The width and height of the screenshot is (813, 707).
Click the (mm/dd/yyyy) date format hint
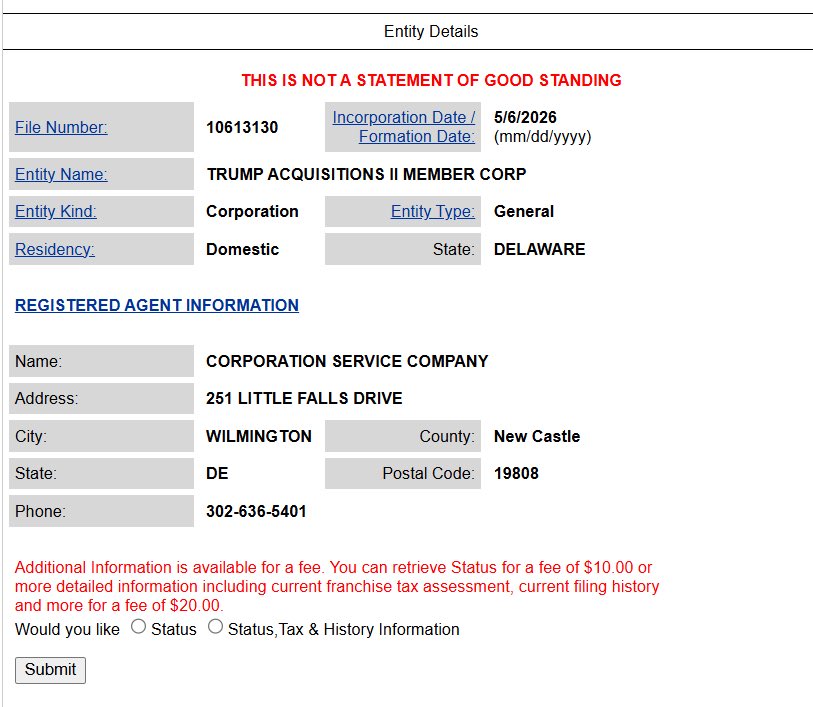542,137
